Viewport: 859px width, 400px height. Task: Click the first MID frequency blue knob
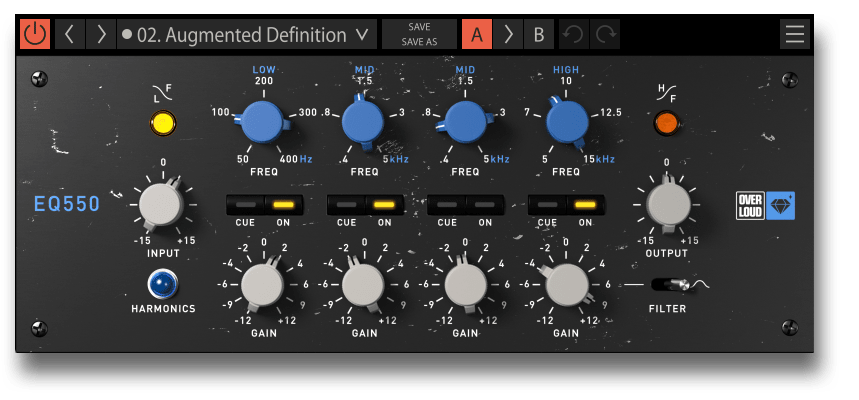[x=363, y=122]
